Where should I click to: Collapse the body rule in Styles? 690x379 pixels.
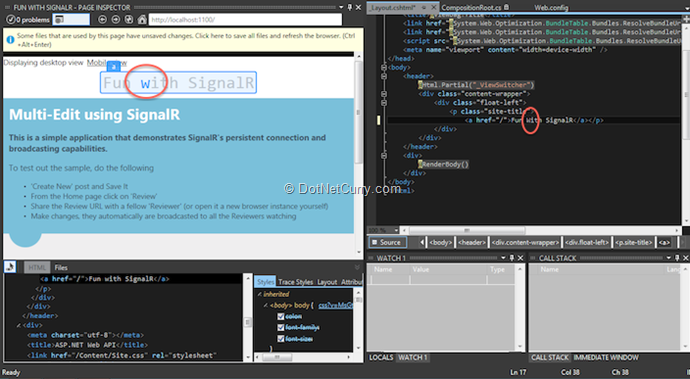pos(265,305)
